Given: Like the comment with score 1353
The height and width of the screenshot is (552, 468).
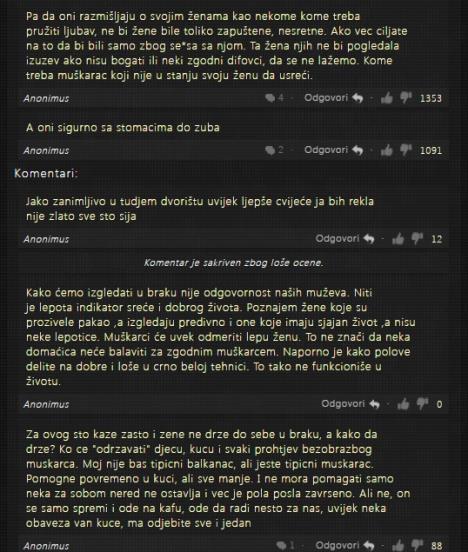Looking at the screenshot, I should [x=387, y=98].
